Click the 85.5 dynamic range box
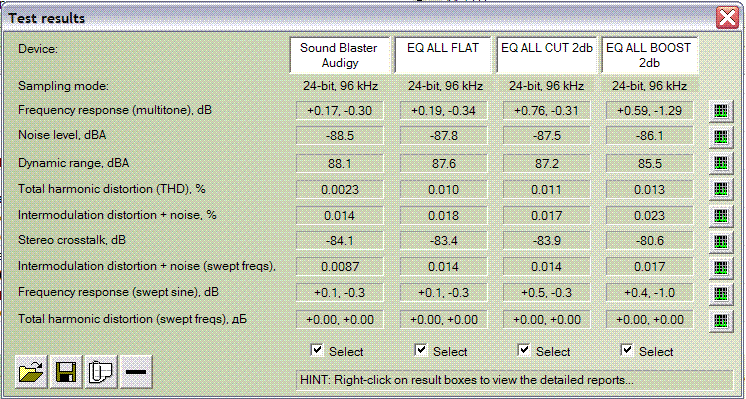746x399 pixels. 649,163
